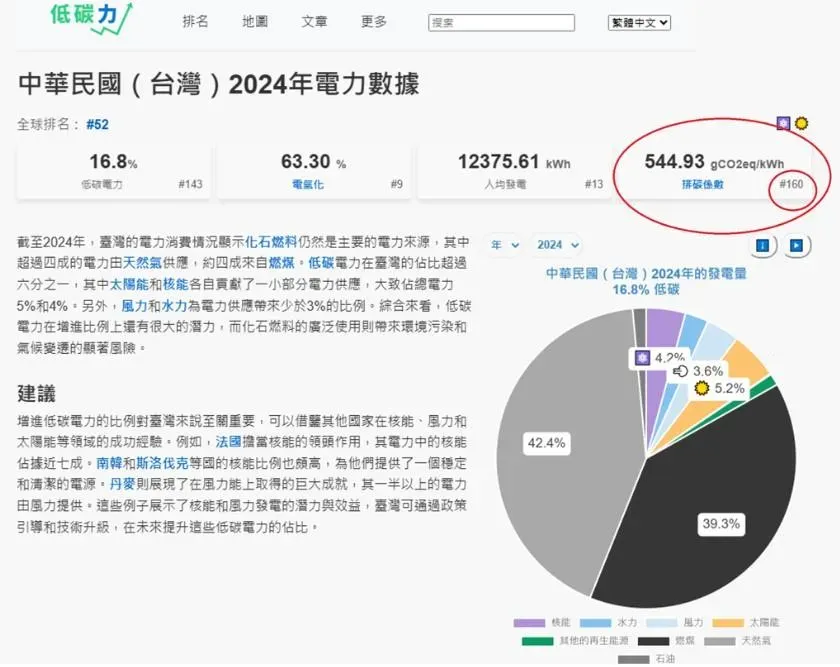Expand the 2024 year dropdown
The width and height of the screenshot is (840, 667).
[x=558, y=245]
